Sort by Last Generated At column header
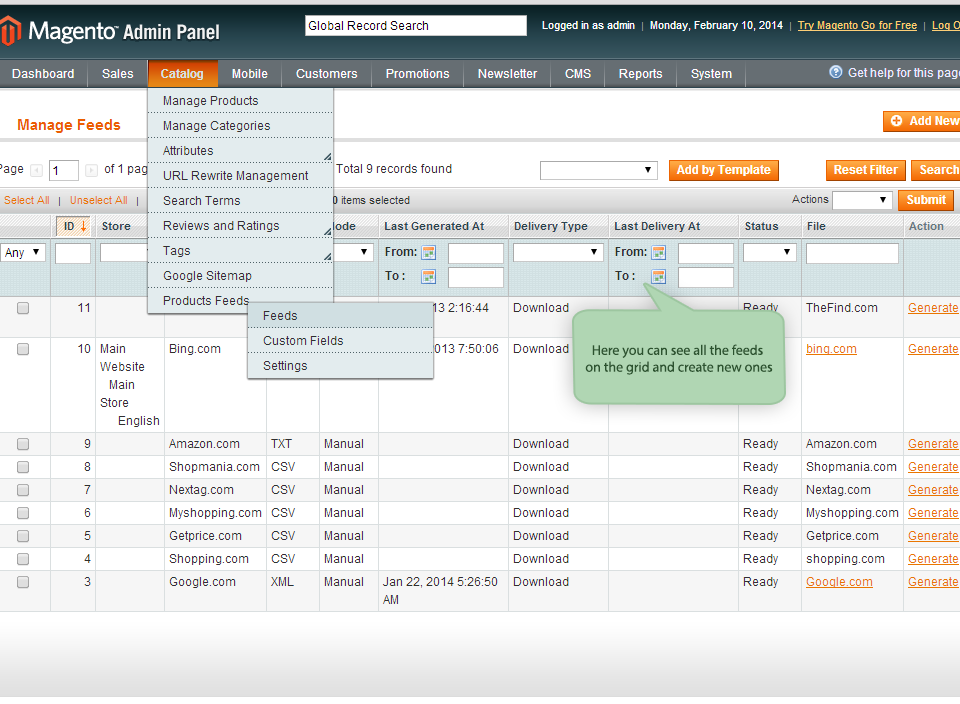 (x=434, y=227)
